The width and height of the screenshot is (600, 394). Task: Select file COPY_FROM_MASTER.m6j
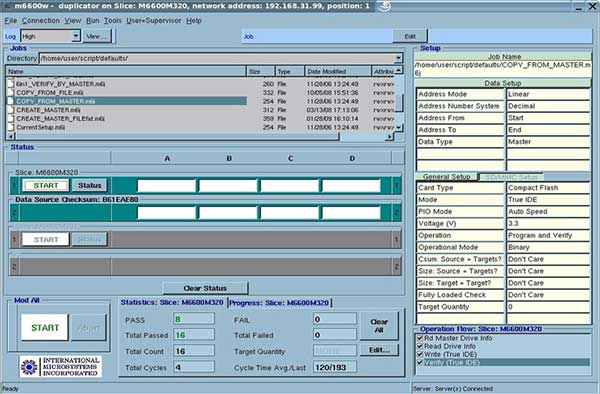pos(55,101)
